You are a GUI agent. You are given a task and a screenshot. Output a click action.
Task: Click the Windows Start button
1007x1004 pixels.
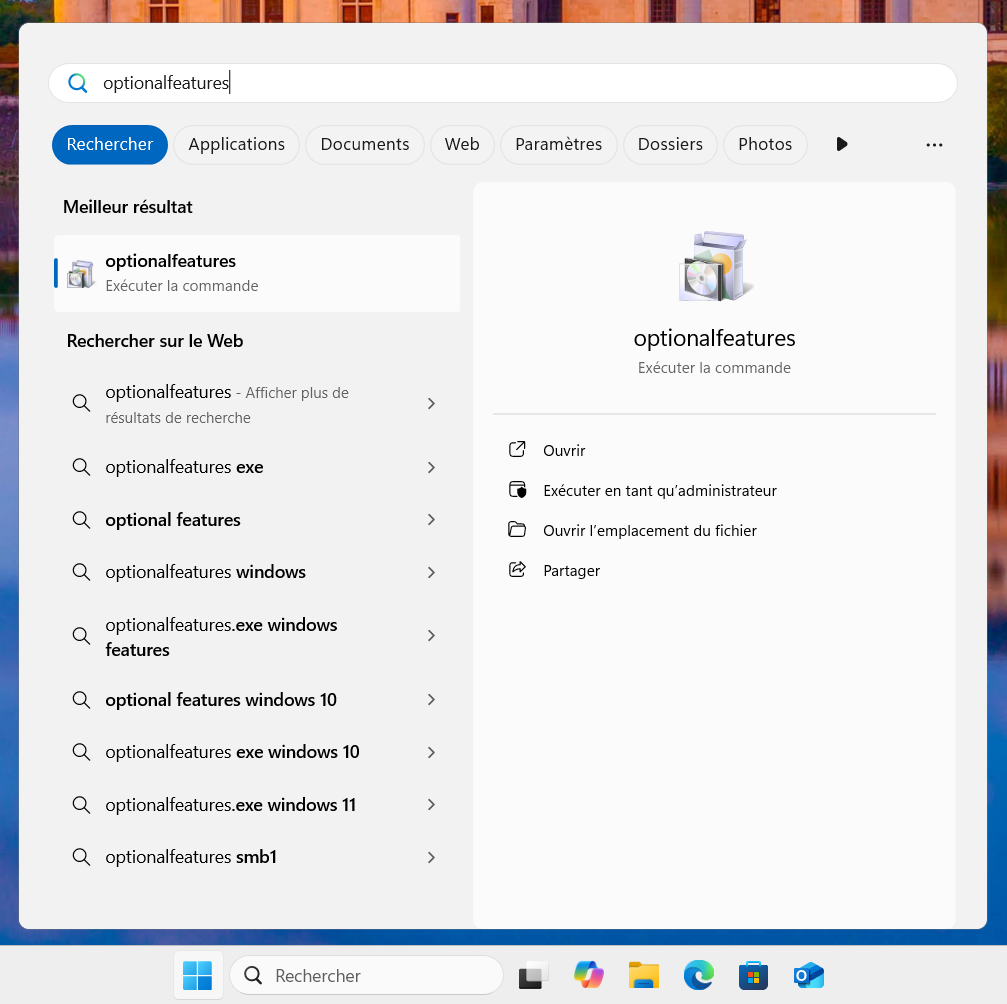(198, 975)
